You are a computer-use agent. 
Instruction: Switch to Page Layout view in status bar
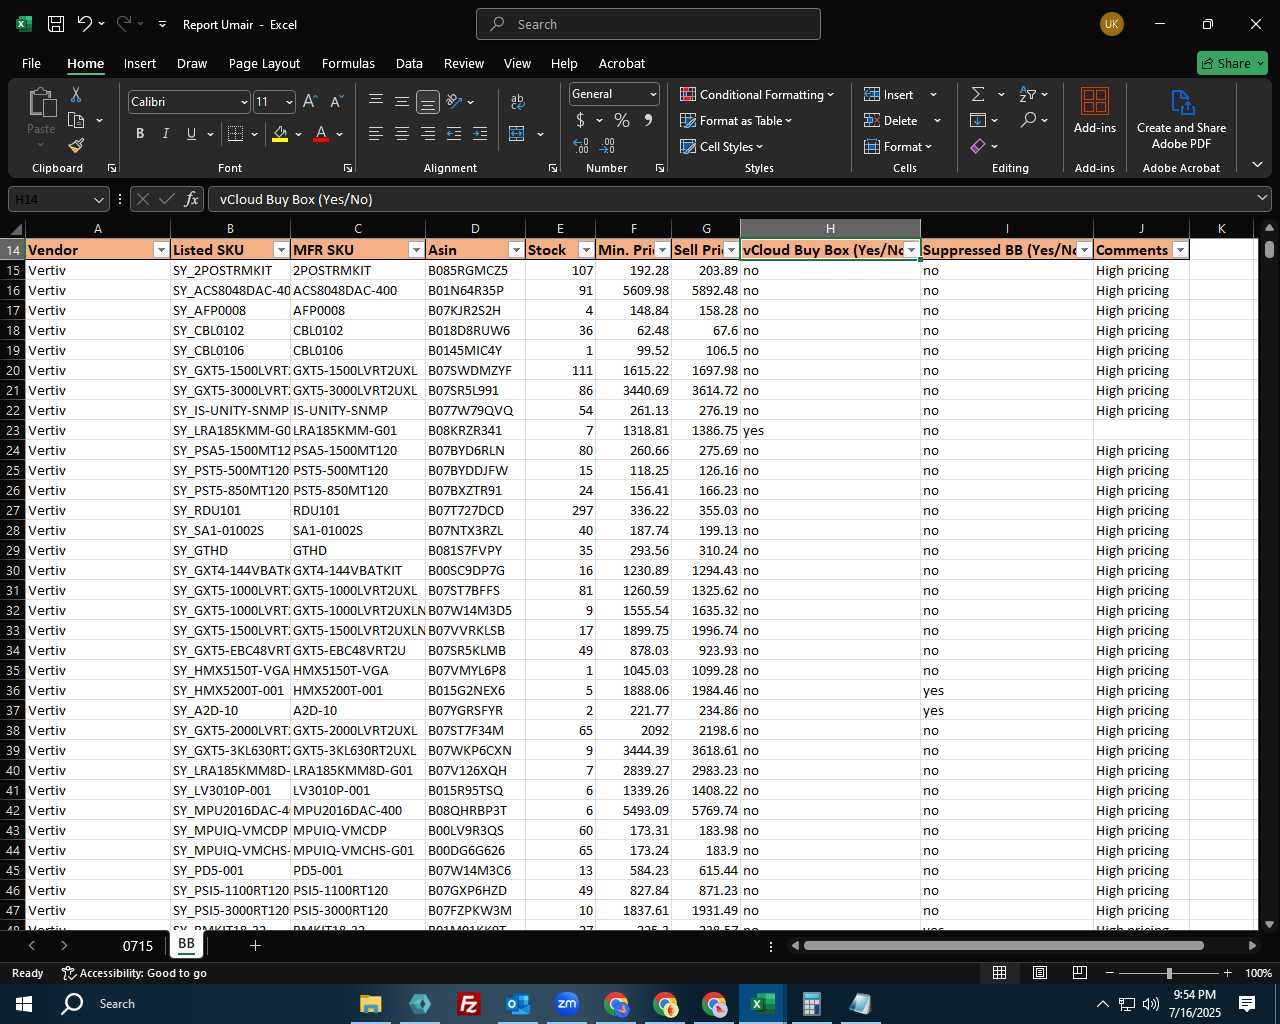coord(1040,973)
